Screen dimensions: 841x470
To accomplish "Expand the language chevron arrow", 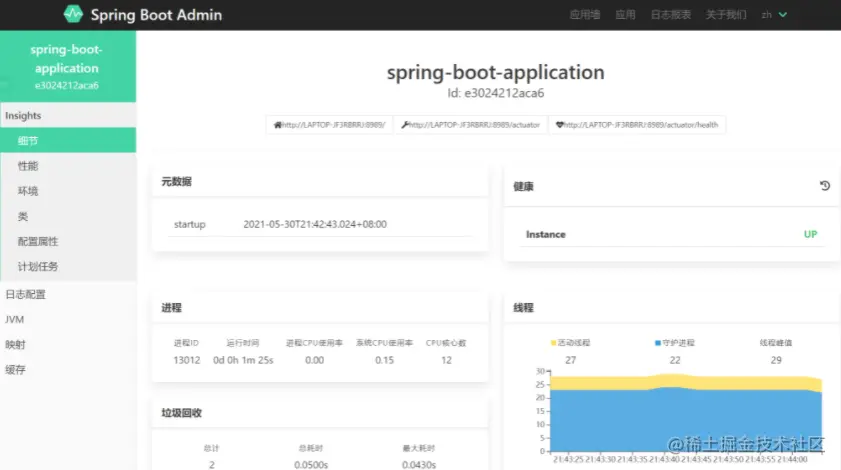I will [783, 15].
